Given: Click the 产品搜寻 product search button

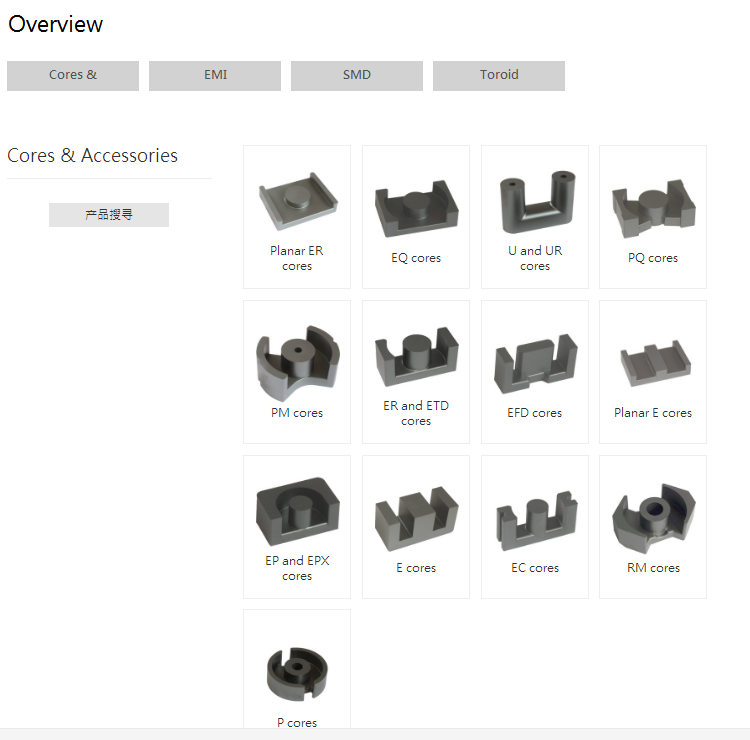Looking at the screenshot, I should tap(109, 215).
